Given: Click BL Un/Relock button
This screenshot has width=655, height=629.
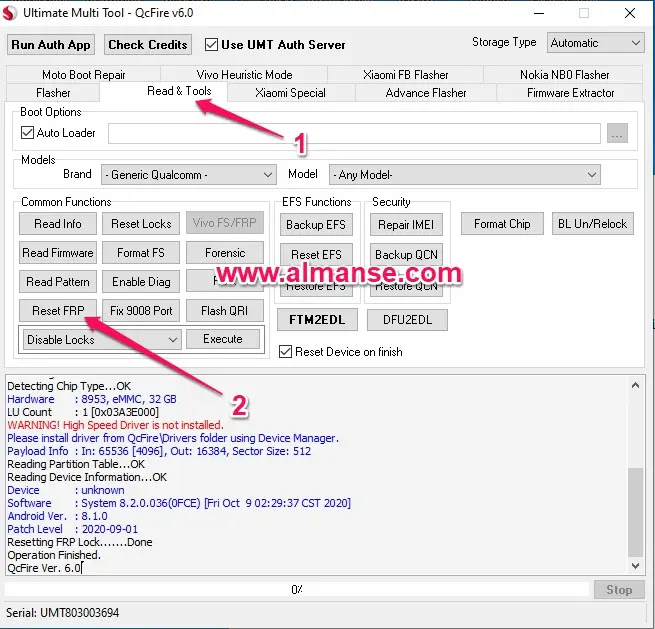Looking at the screenshot, I should (x=593, y=224).
